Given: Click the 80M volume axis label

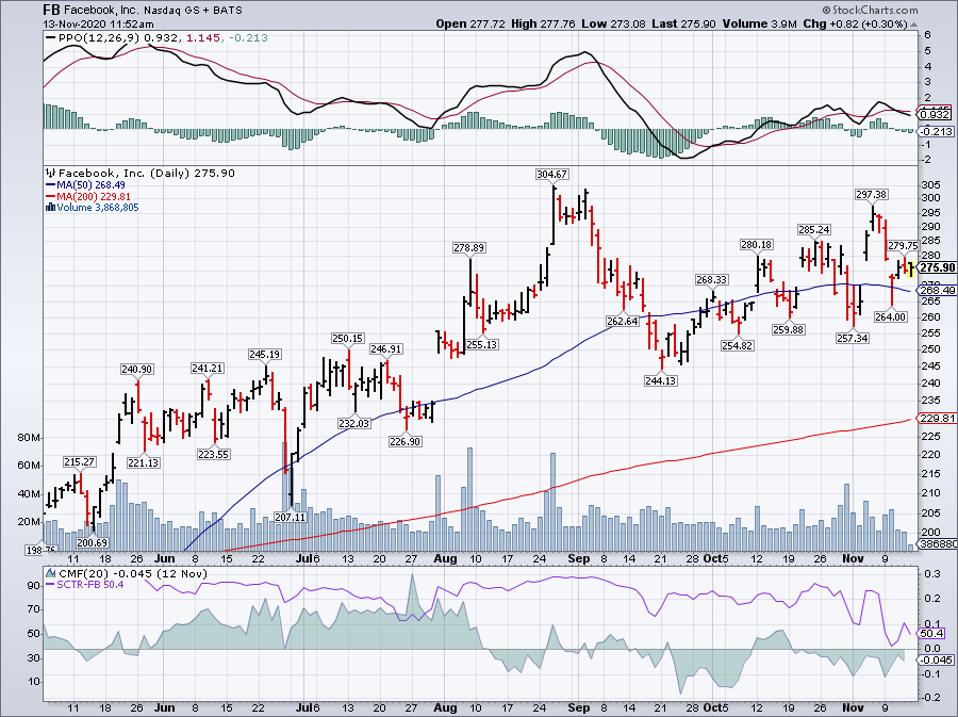Looking at the screenshot, I should [29, 438].
